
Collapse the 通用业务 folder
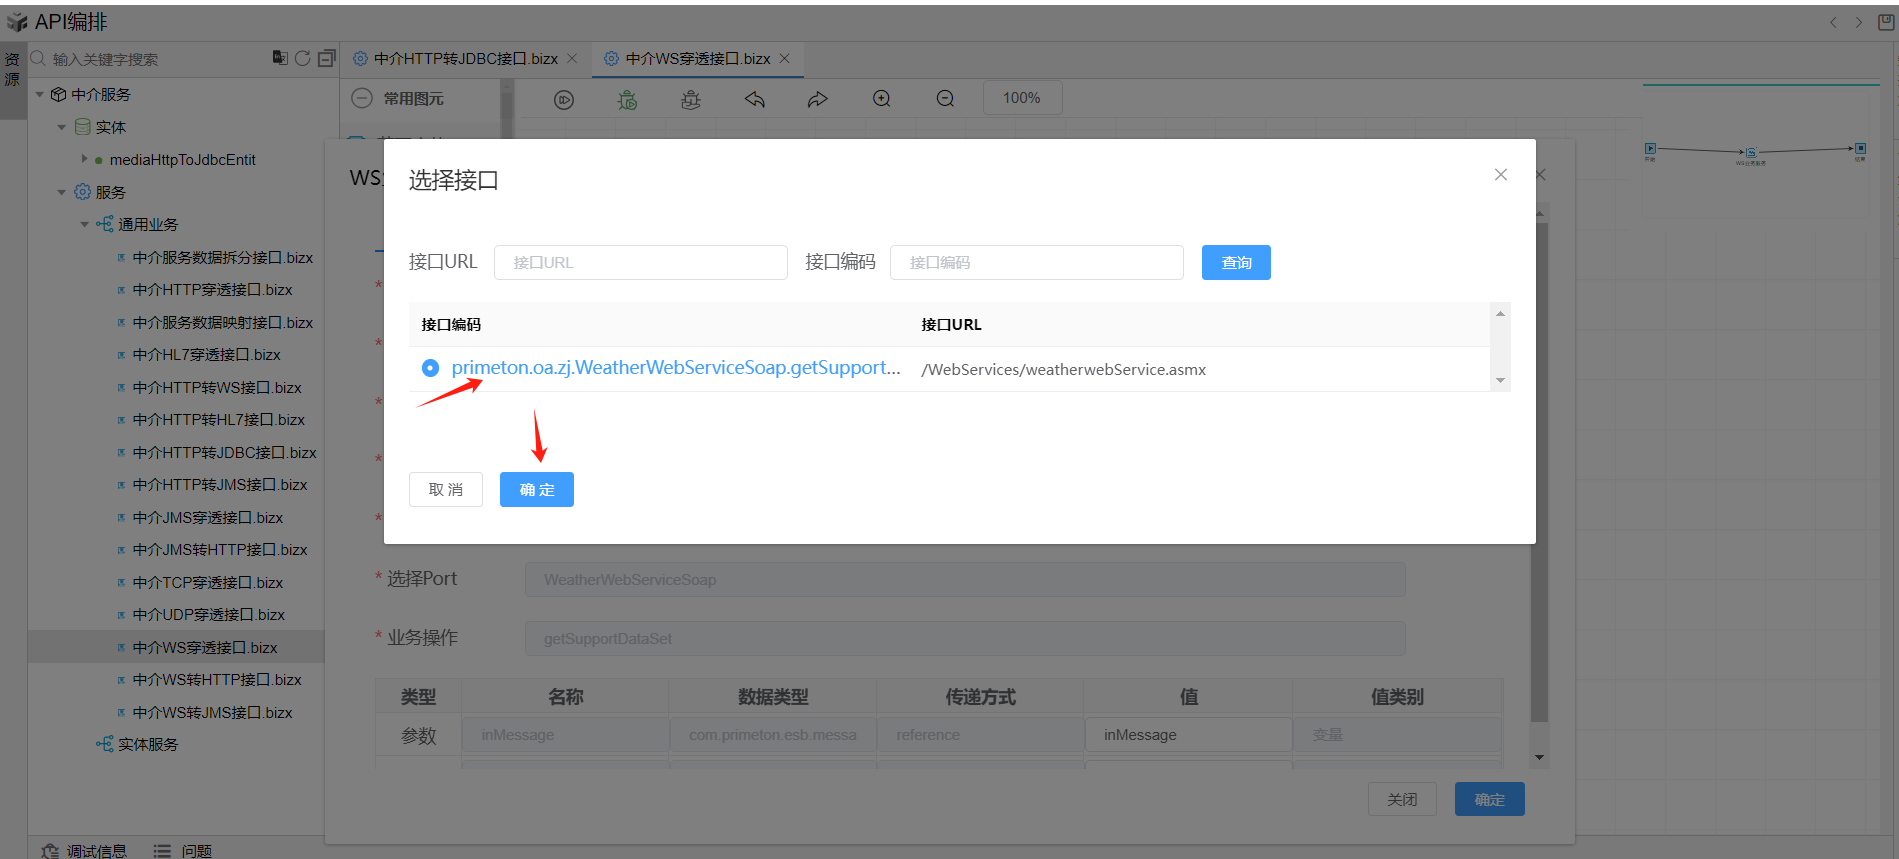point(85,224)
